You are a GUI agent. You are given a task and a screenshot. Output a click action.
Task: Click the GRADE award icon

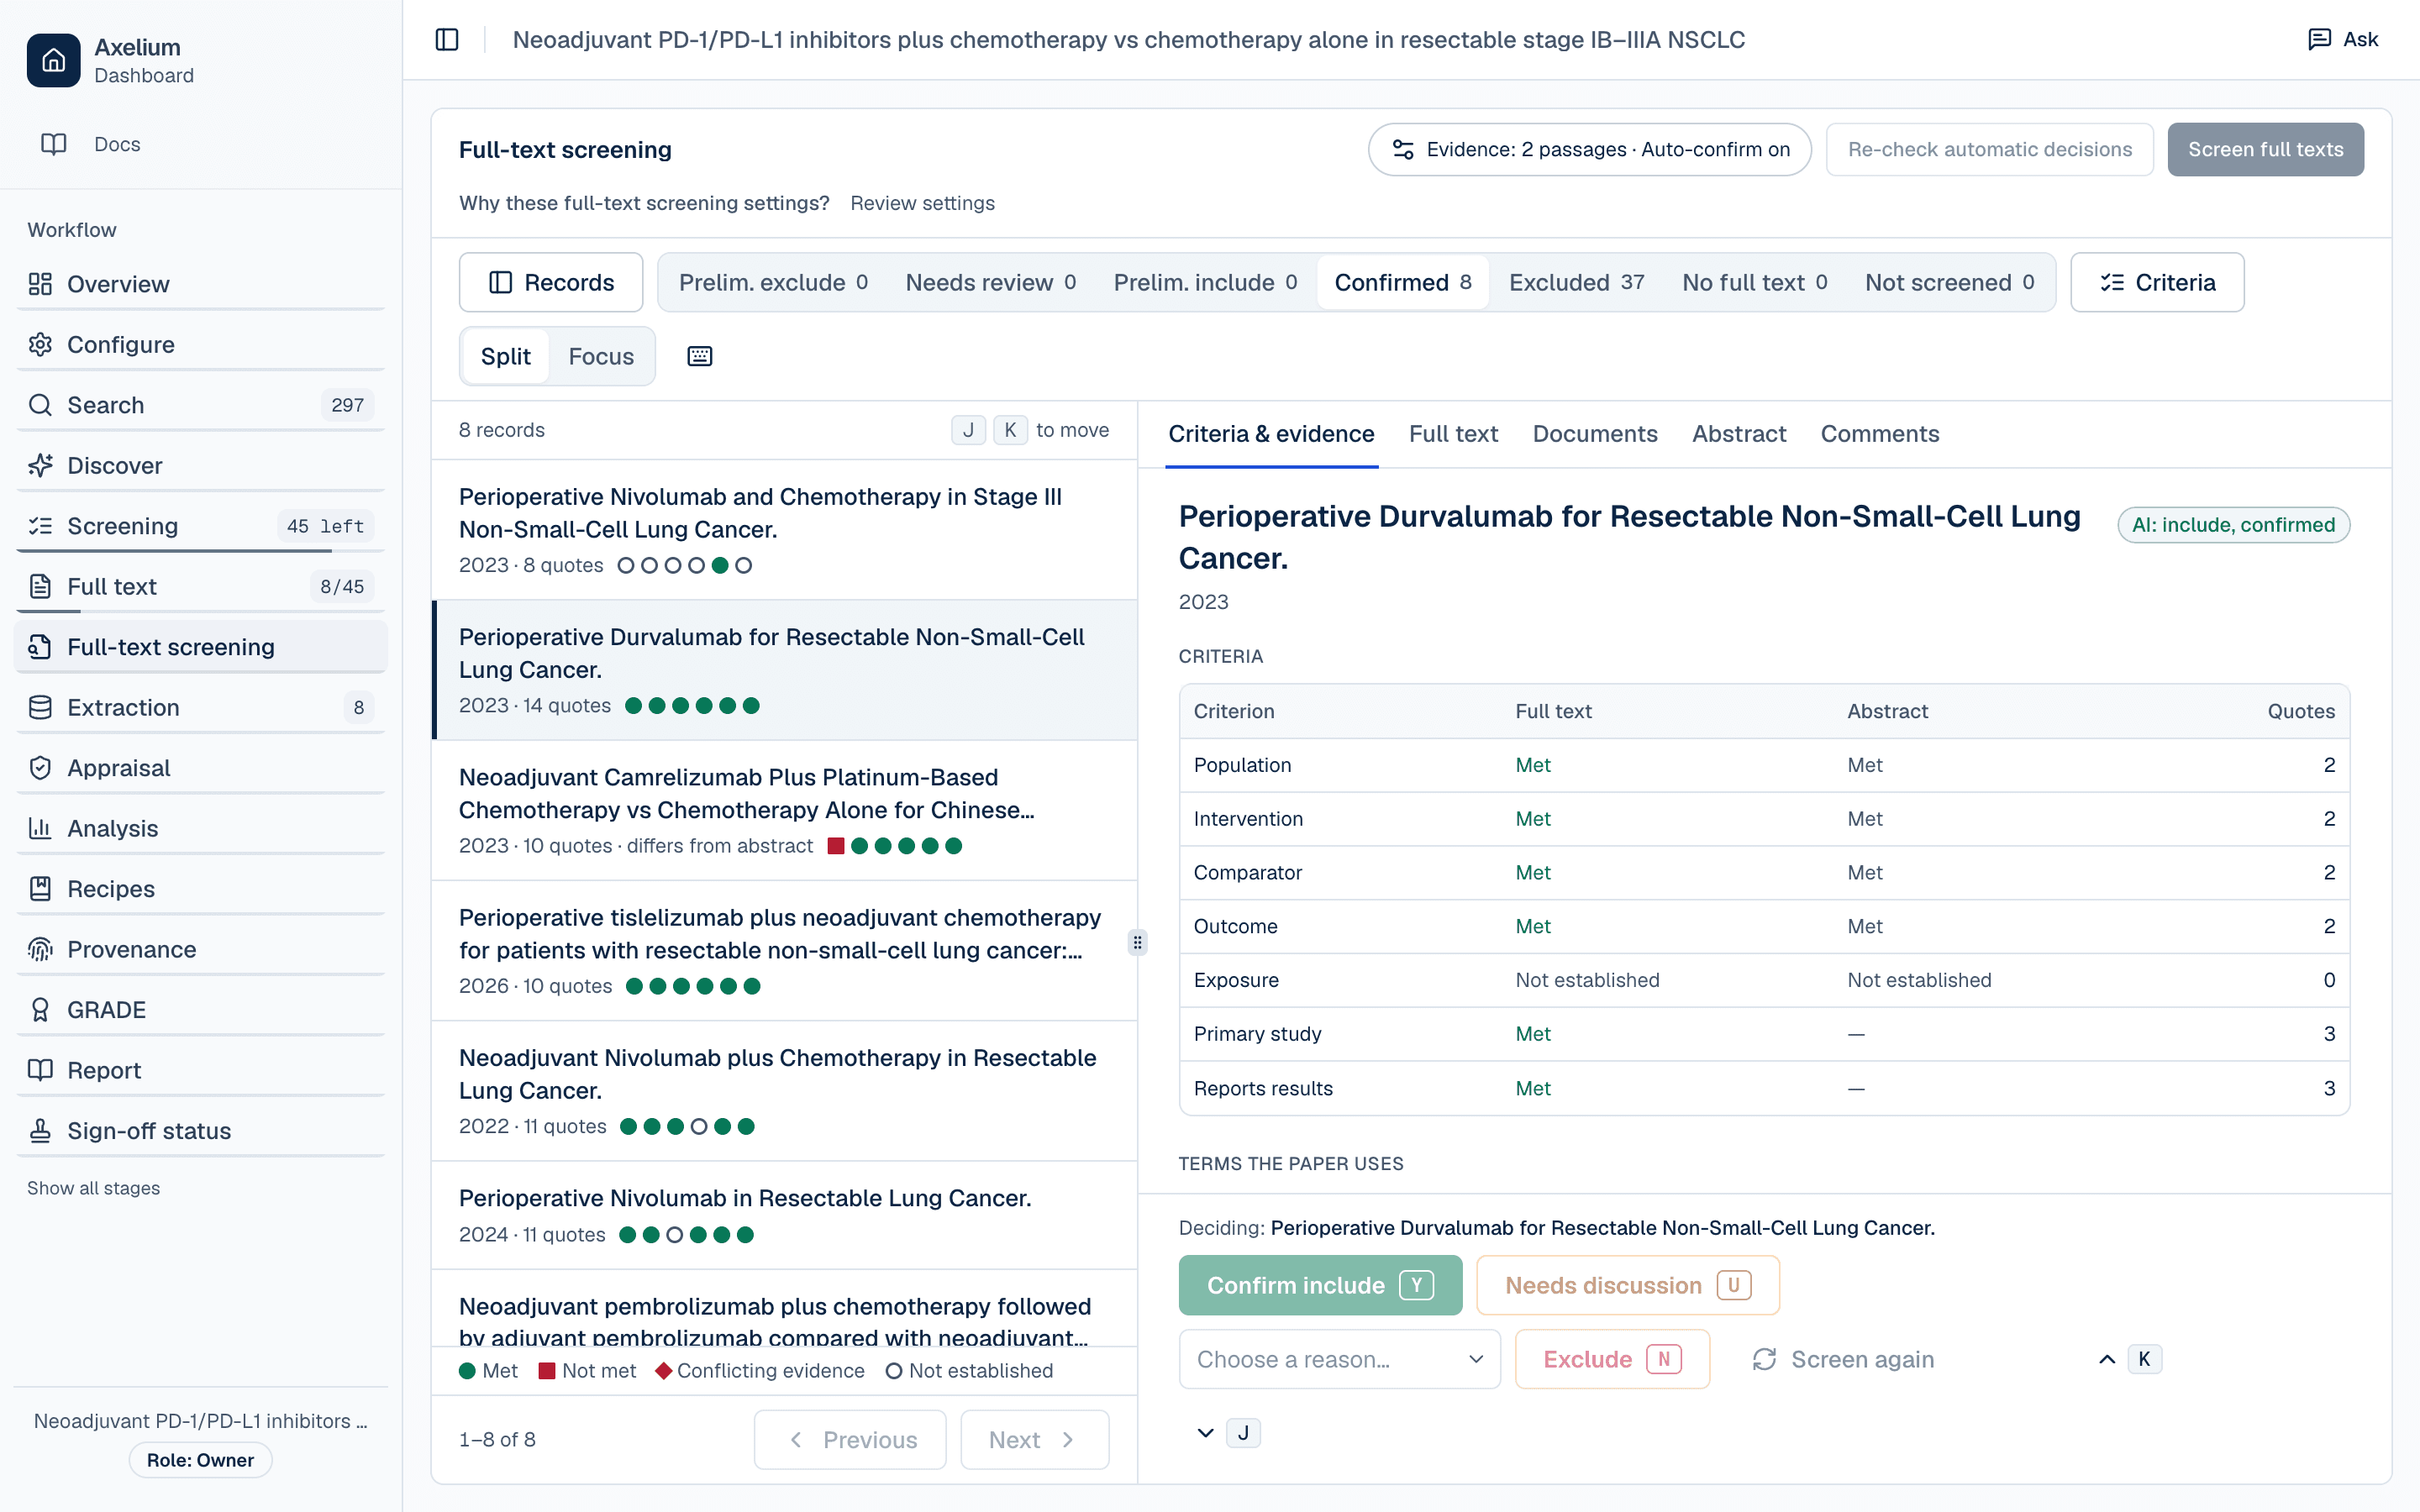pyautogui.click(x=40, y=1010)
